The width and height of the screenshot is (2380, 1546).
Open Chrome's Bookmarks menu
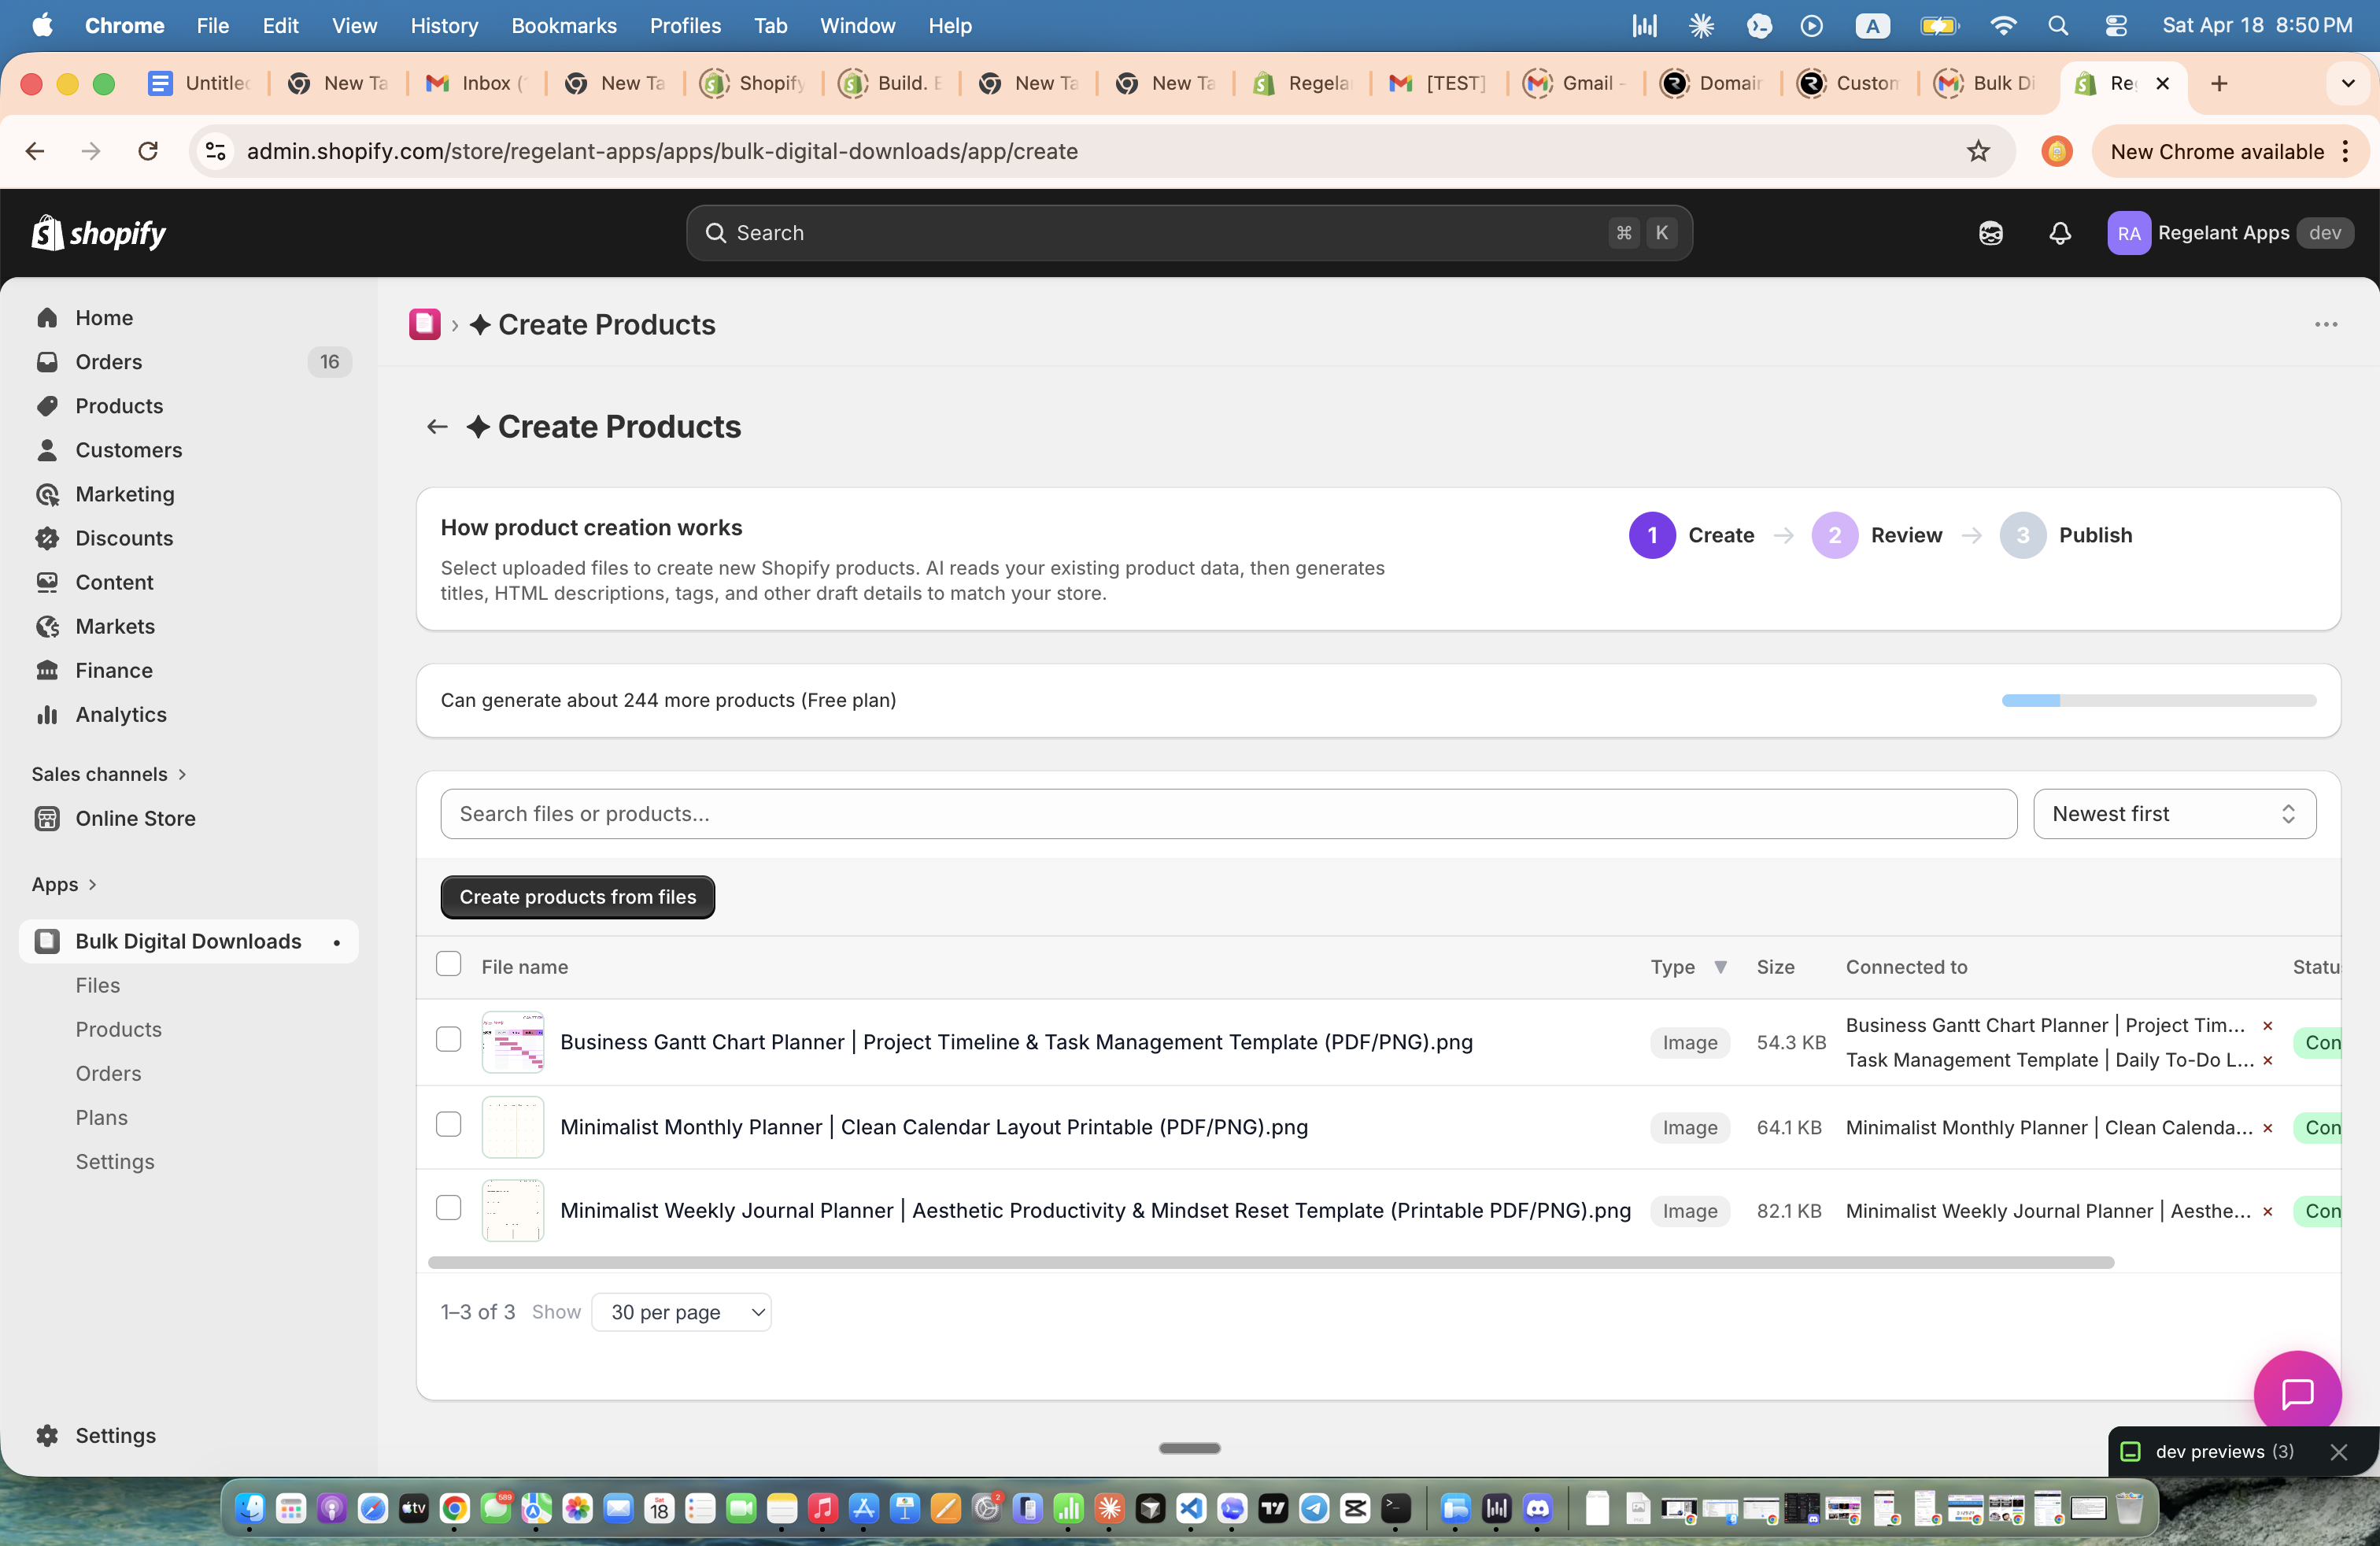point(563,25)
